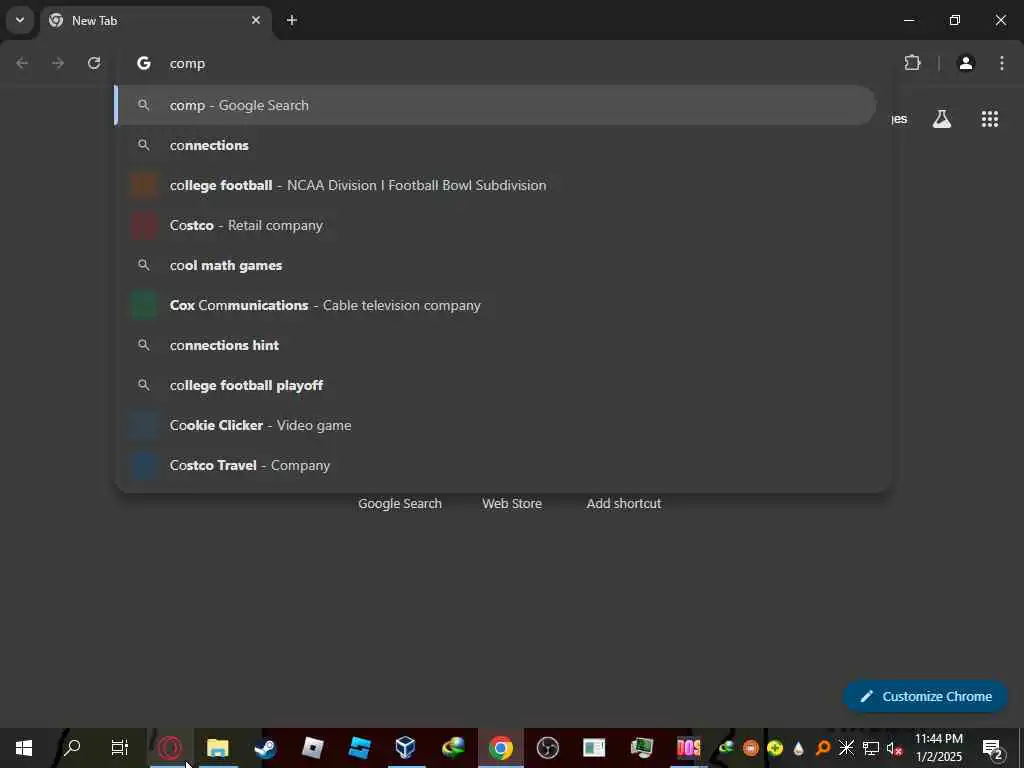Open Task View in taskbar
The image size is (1024, 768).
click(120, 748)
